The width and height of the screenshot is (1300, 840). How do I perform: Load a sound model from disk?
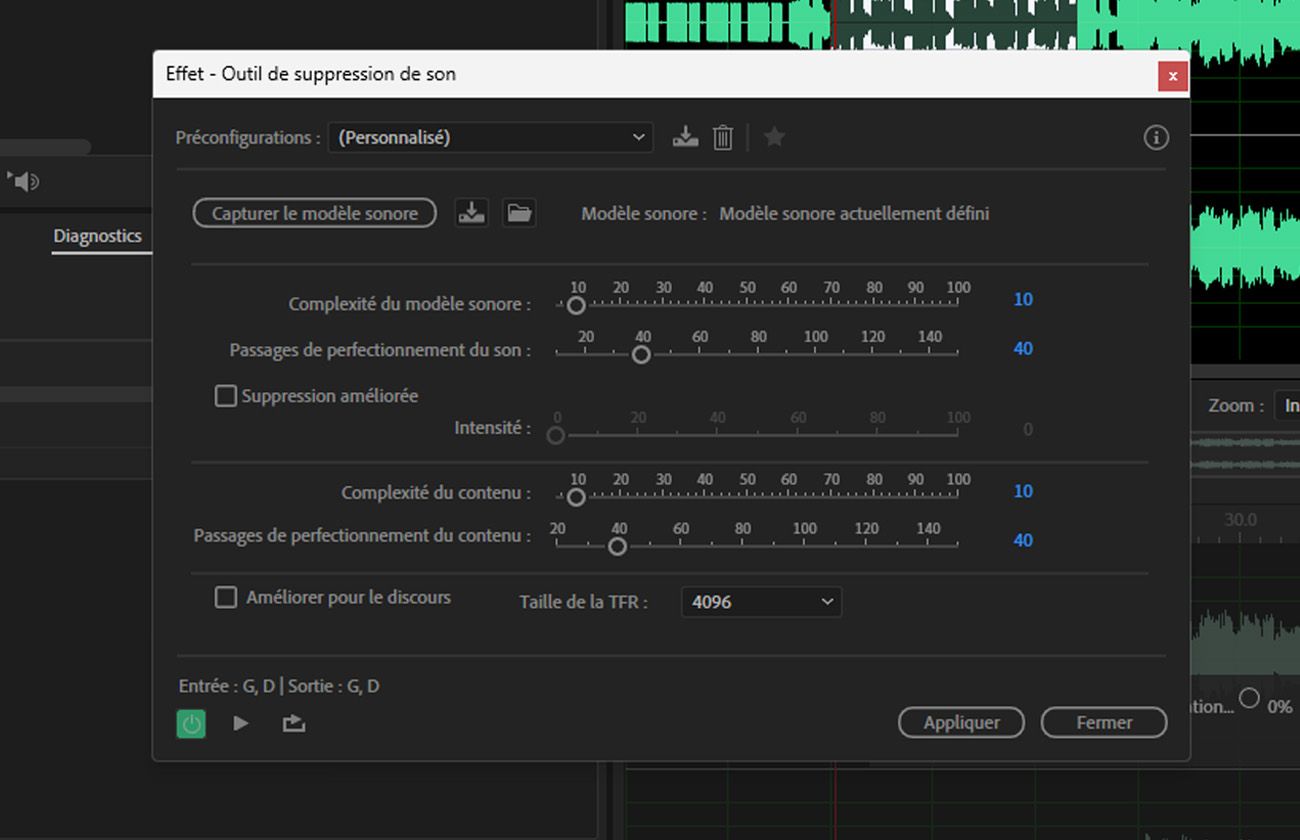[x=519, y=212]
